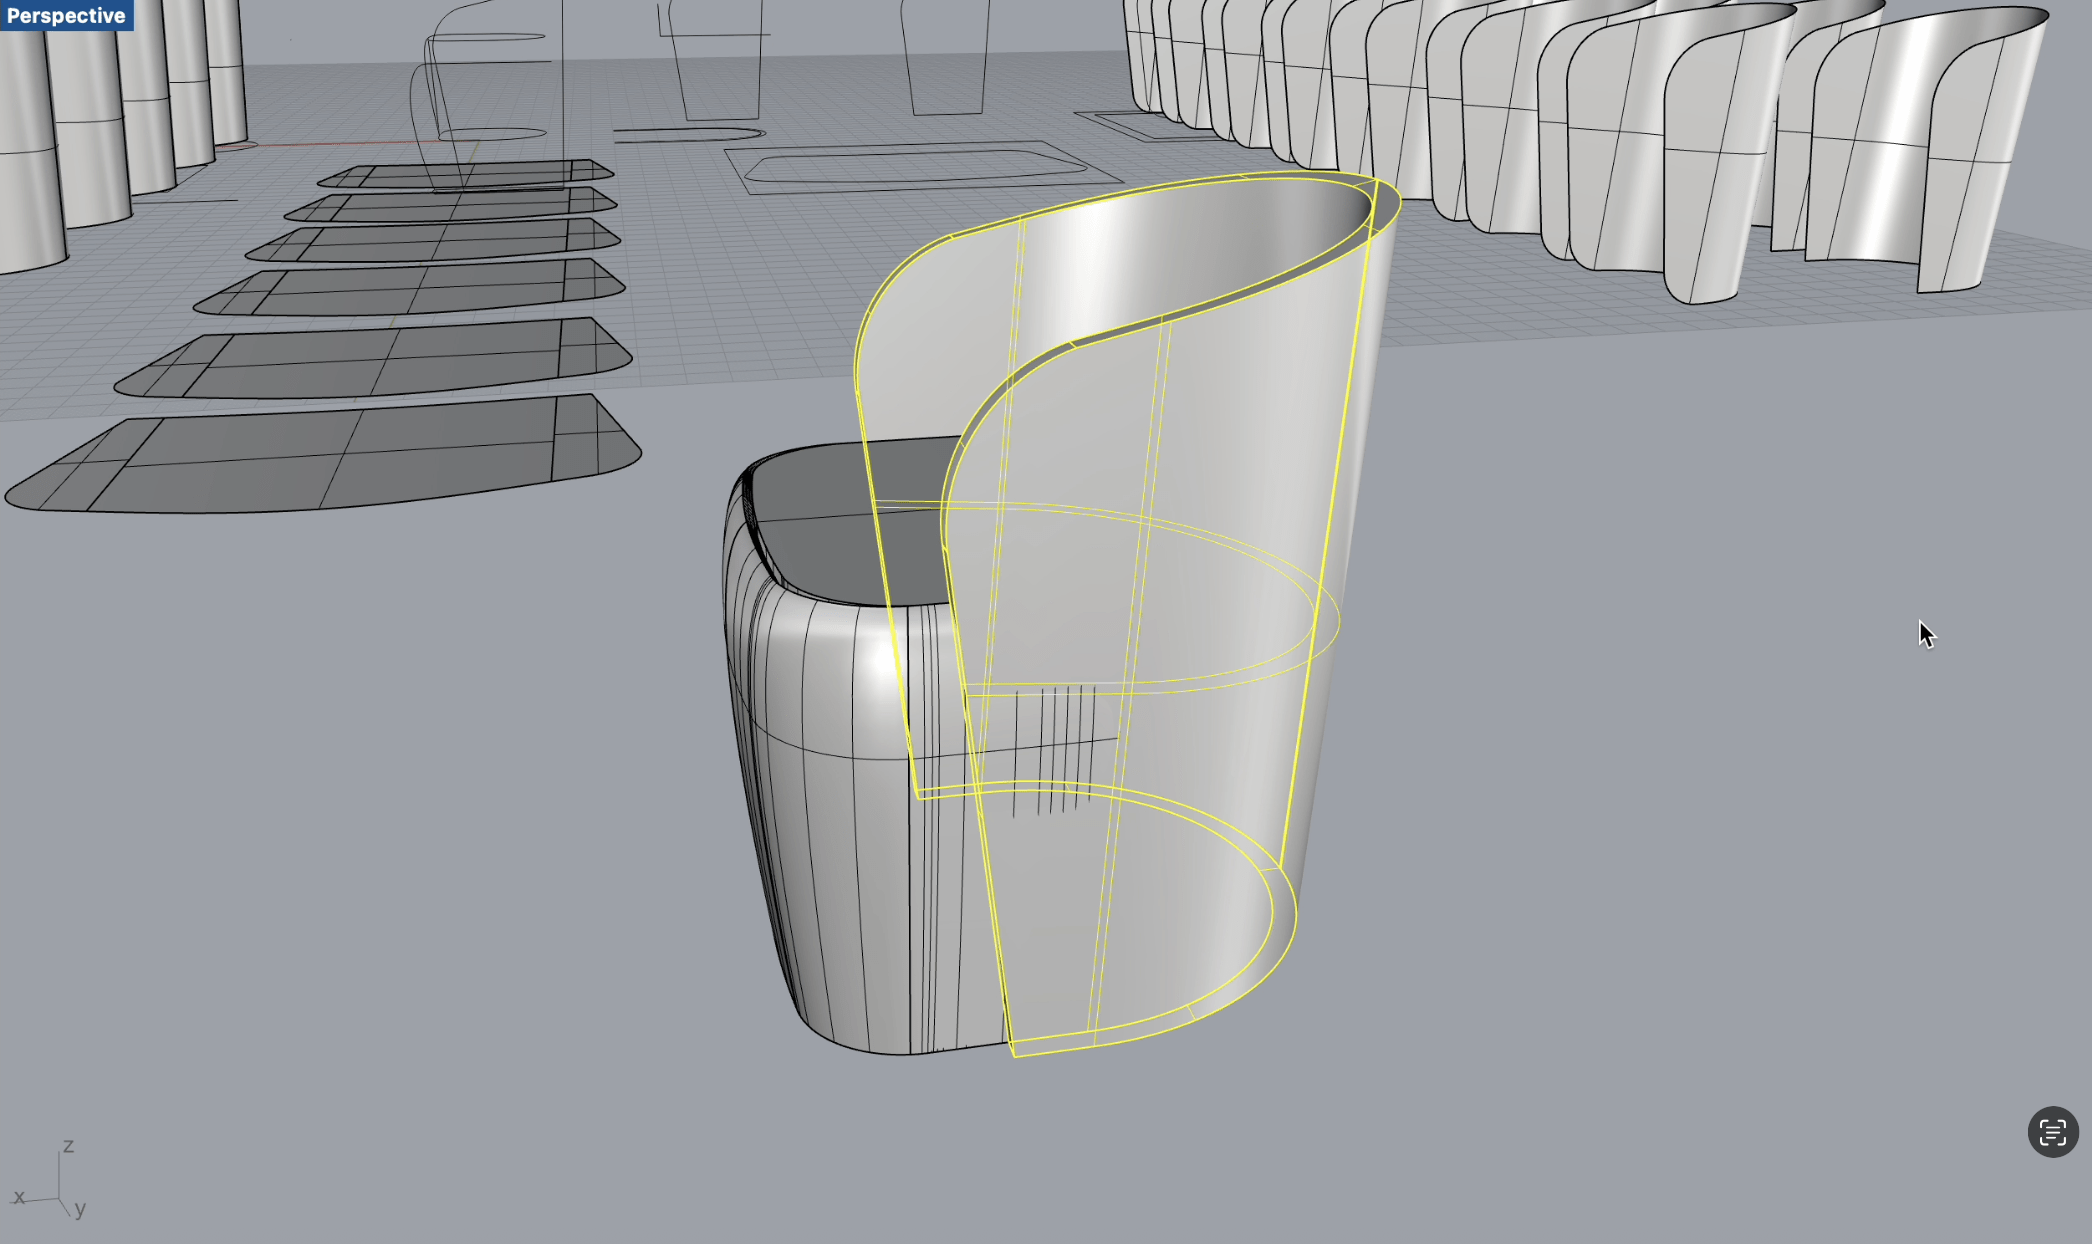Image resolution: width=2092 pixels, height=1244 pixels.
Task: Open the Perspective viewport title menu
Action: [66, 15]
